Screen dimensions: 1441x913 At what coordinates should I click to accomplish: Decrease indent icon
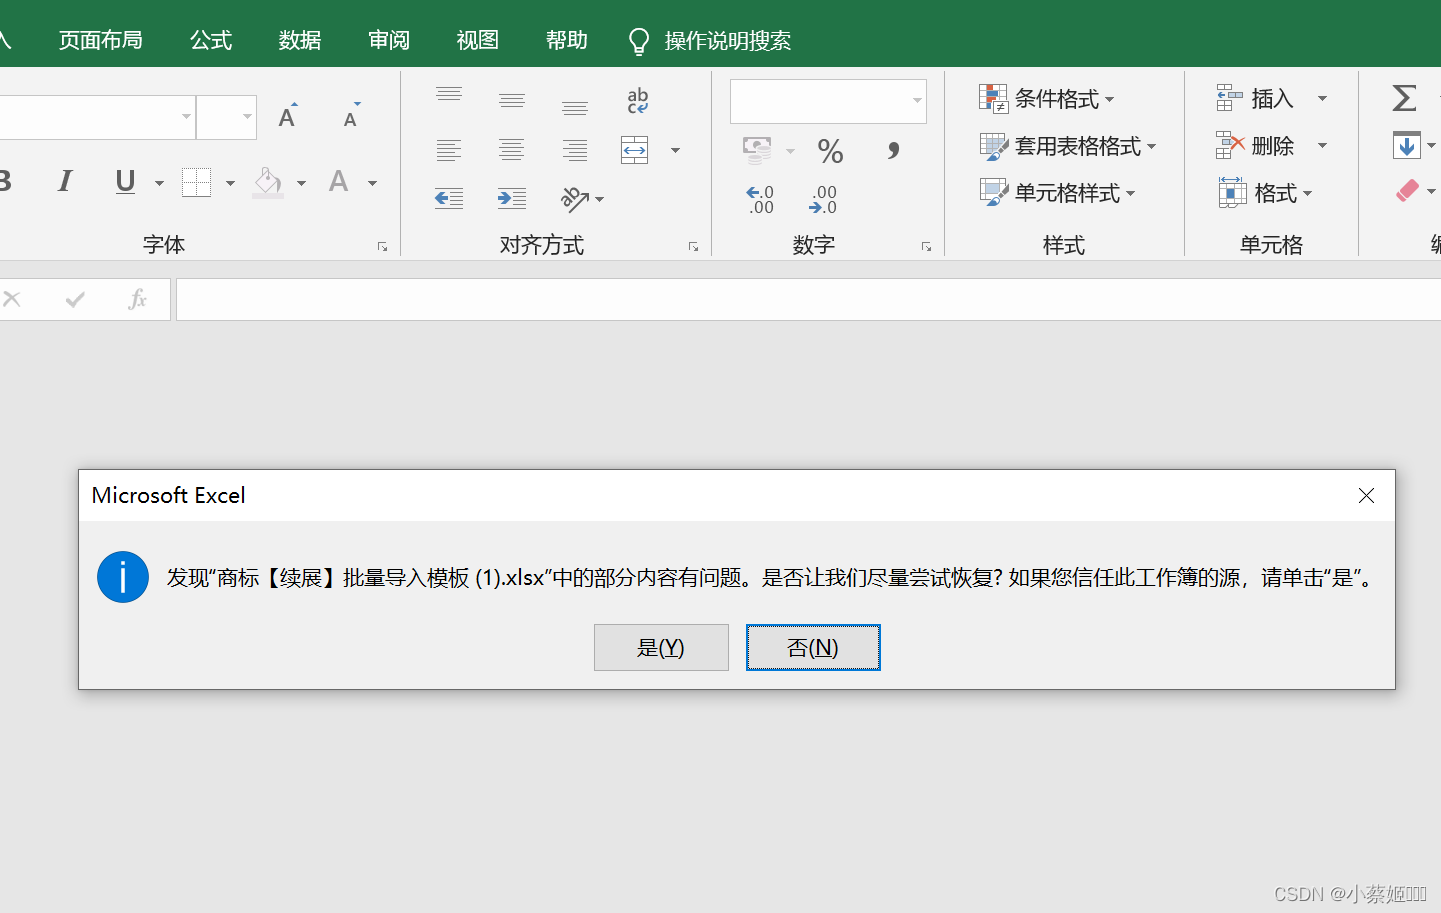pos(449,198)
